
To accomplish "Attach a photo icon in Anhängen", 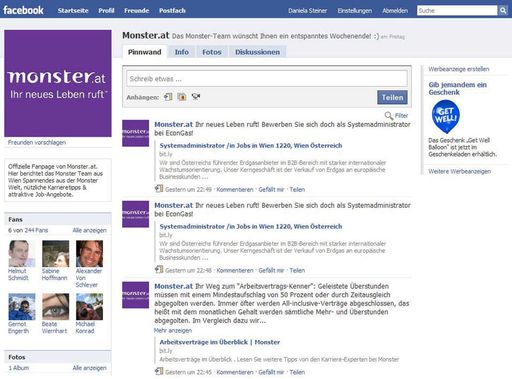I will click(182, 97).
